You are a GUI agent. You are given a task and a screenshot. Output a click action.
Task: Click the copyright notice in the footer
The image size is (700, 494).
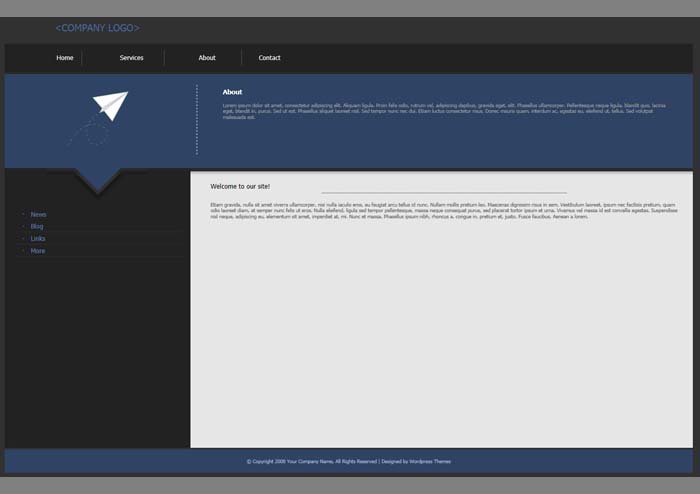point(311,462)
